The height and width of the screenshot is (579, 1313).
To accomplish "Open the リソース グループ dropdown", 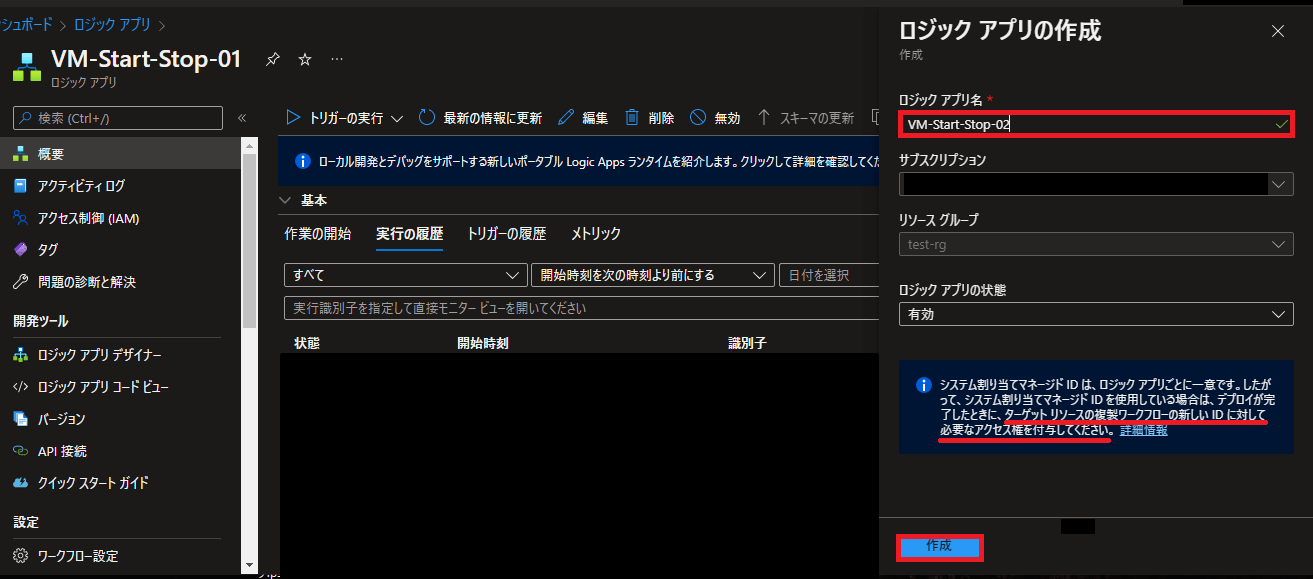I will click(1096, 245).
